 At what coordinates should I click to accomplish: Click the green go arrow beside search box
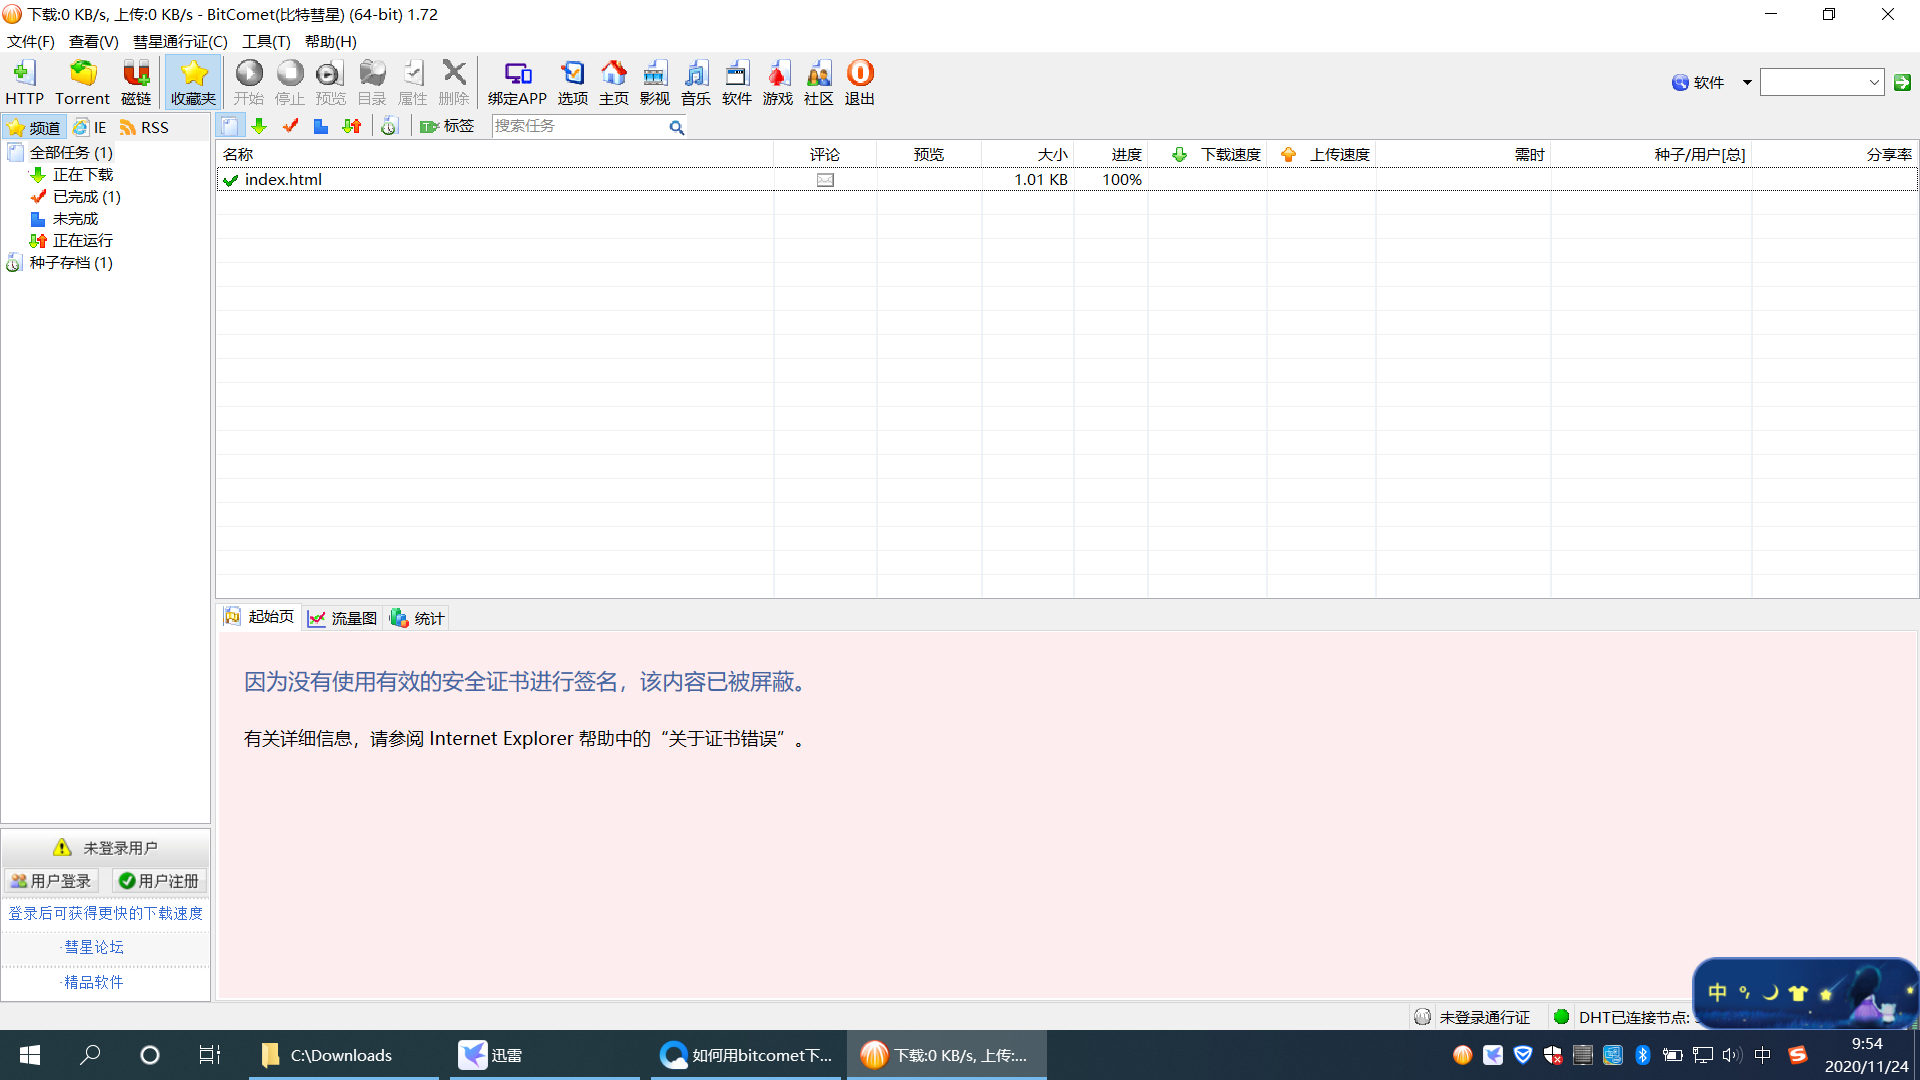[1903, 82]
